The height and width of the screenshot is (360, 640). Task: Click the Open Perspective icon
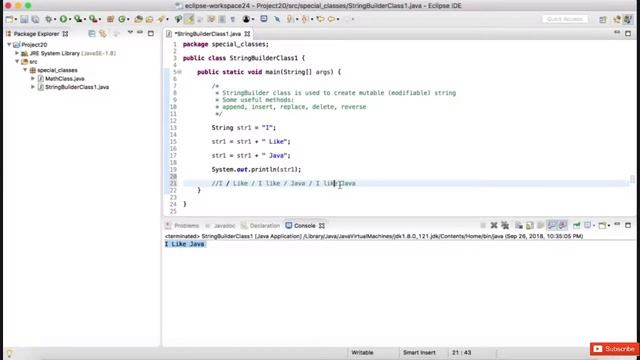coord(603,19)
